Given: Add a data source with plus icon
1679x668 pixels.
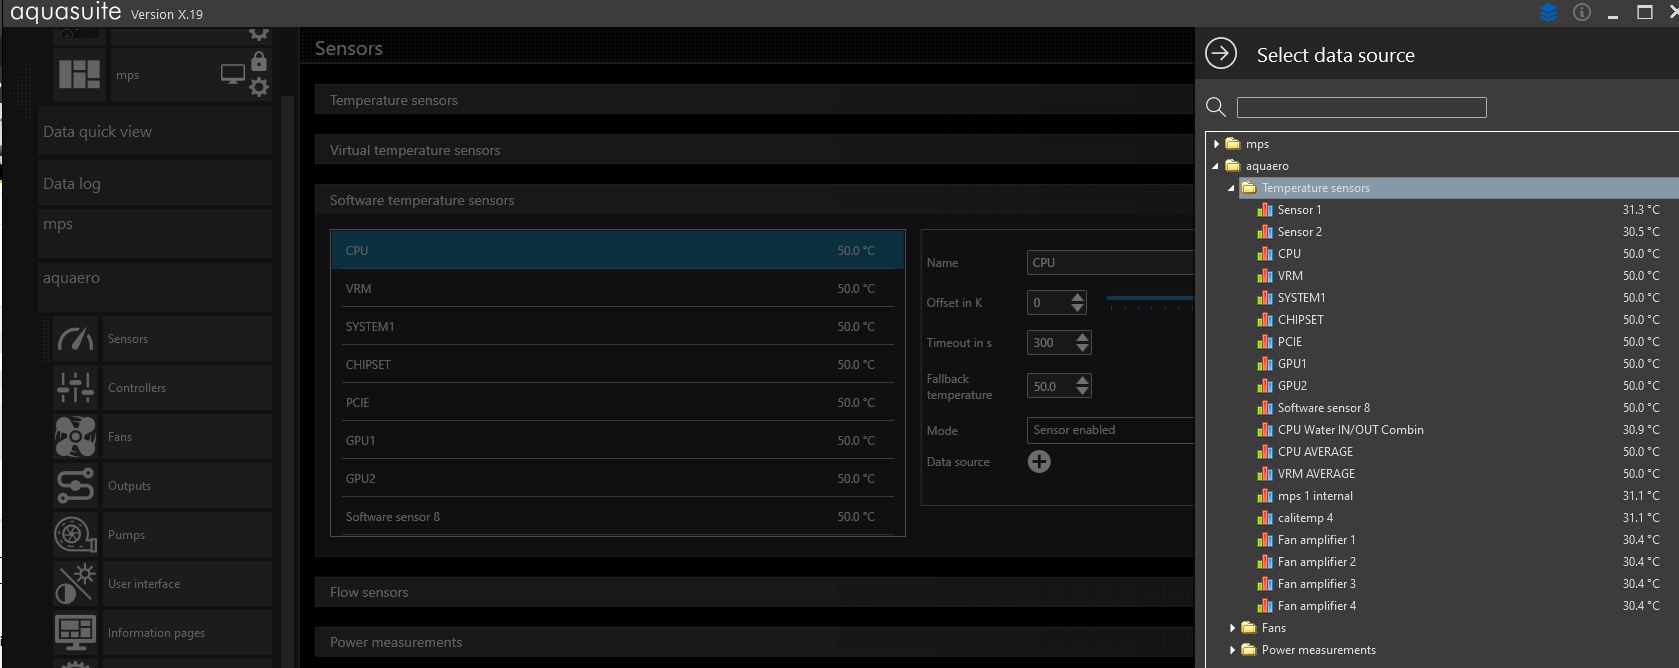Looking at the screenshot, I should point(1039,461).
